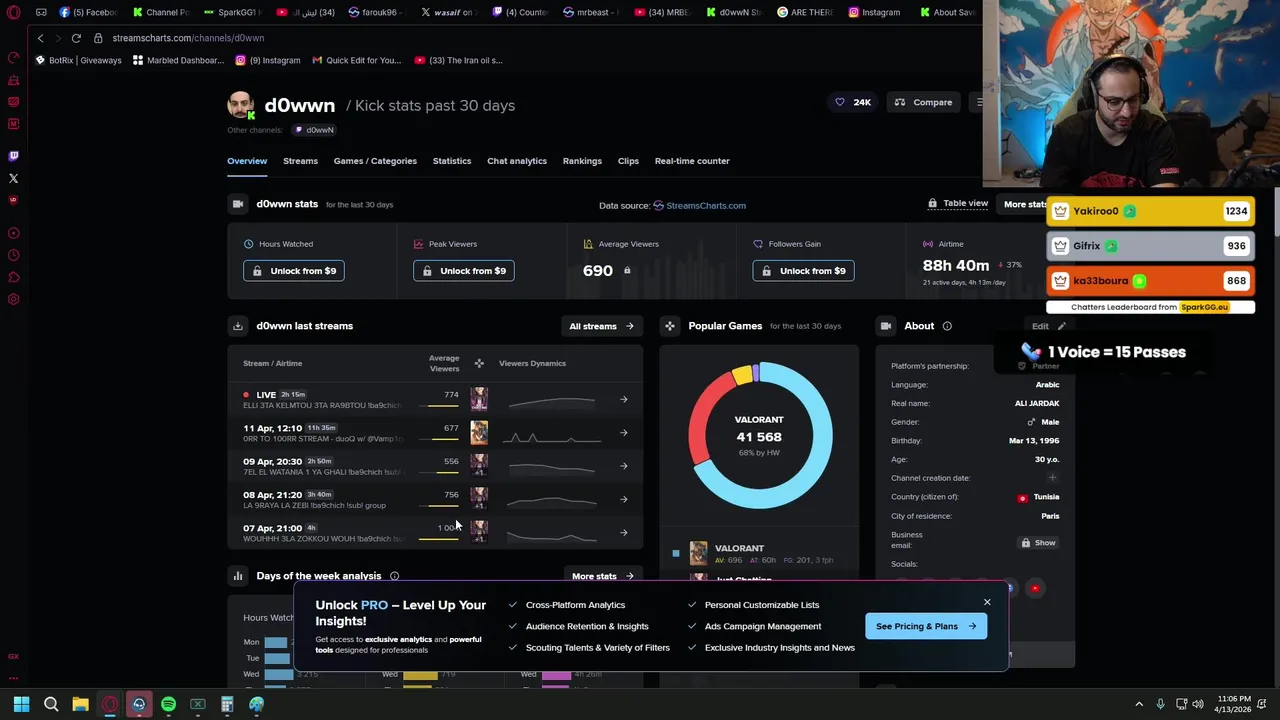Screen dimensions: 1280x720
Task: Click Unlock from $9 under Peak Viewers
Action: 464,271
